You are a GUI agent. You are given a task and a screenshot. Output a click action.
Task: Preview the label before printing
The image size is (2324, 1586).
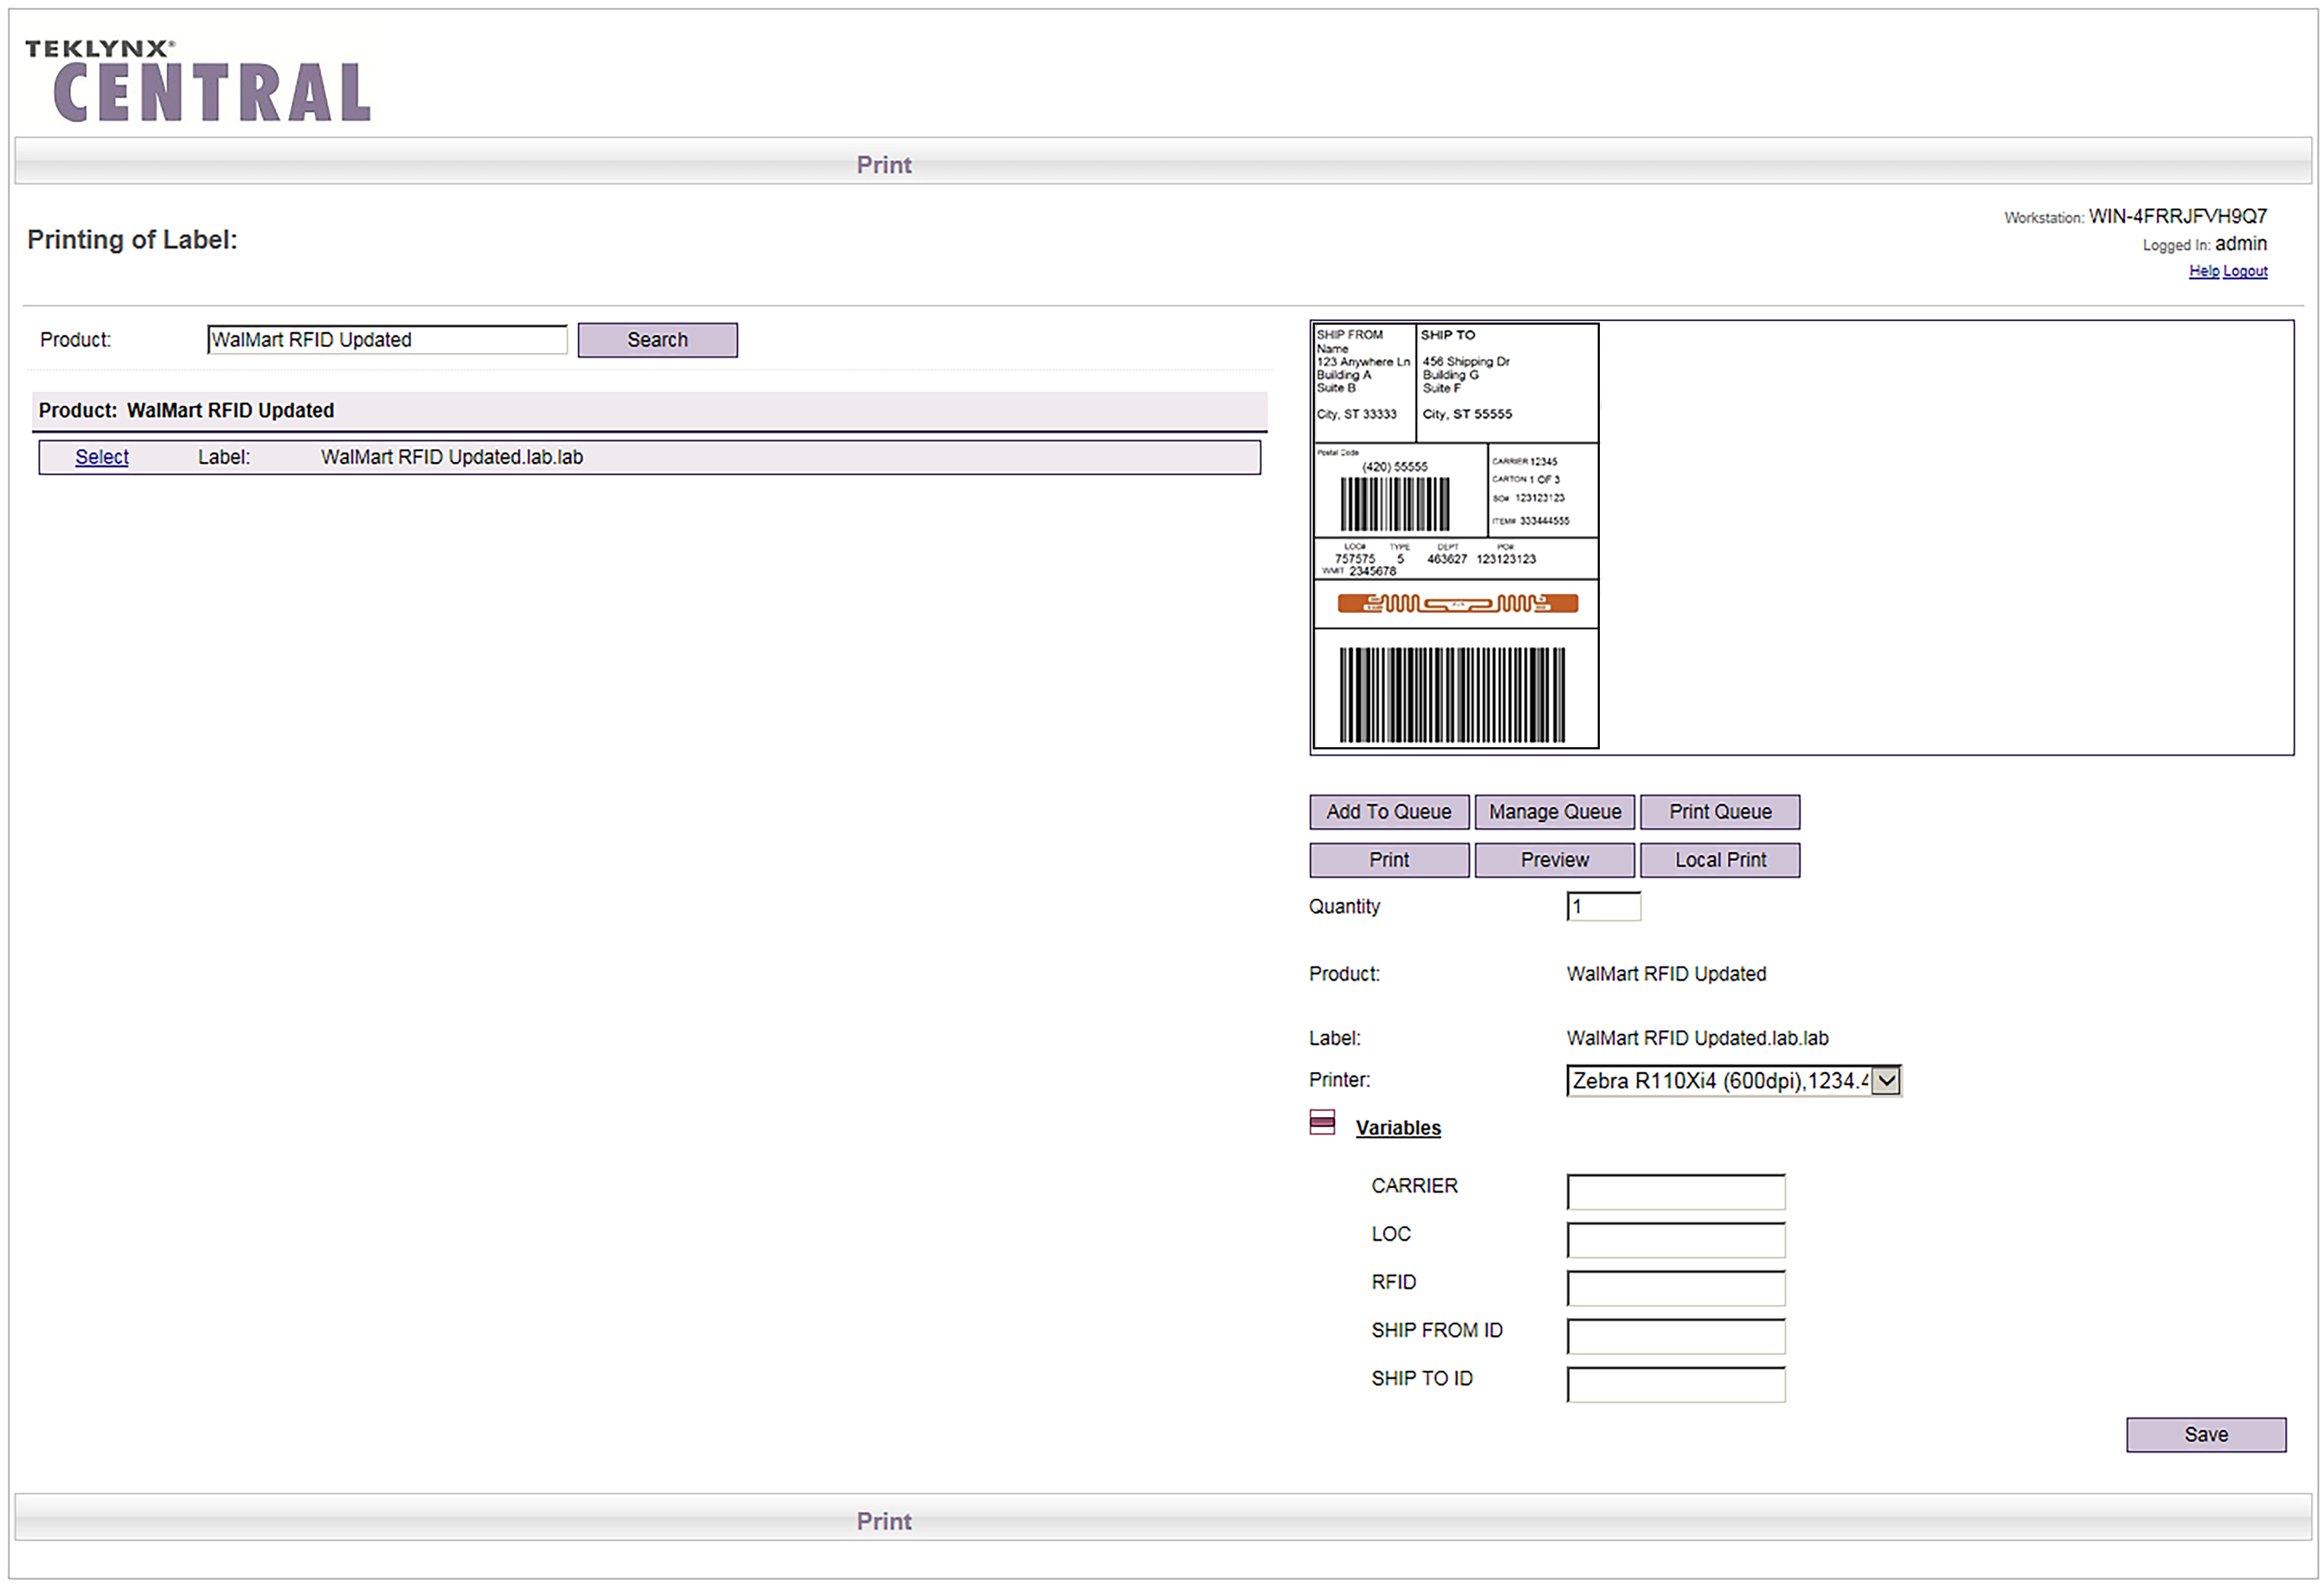coord(1554,859)
